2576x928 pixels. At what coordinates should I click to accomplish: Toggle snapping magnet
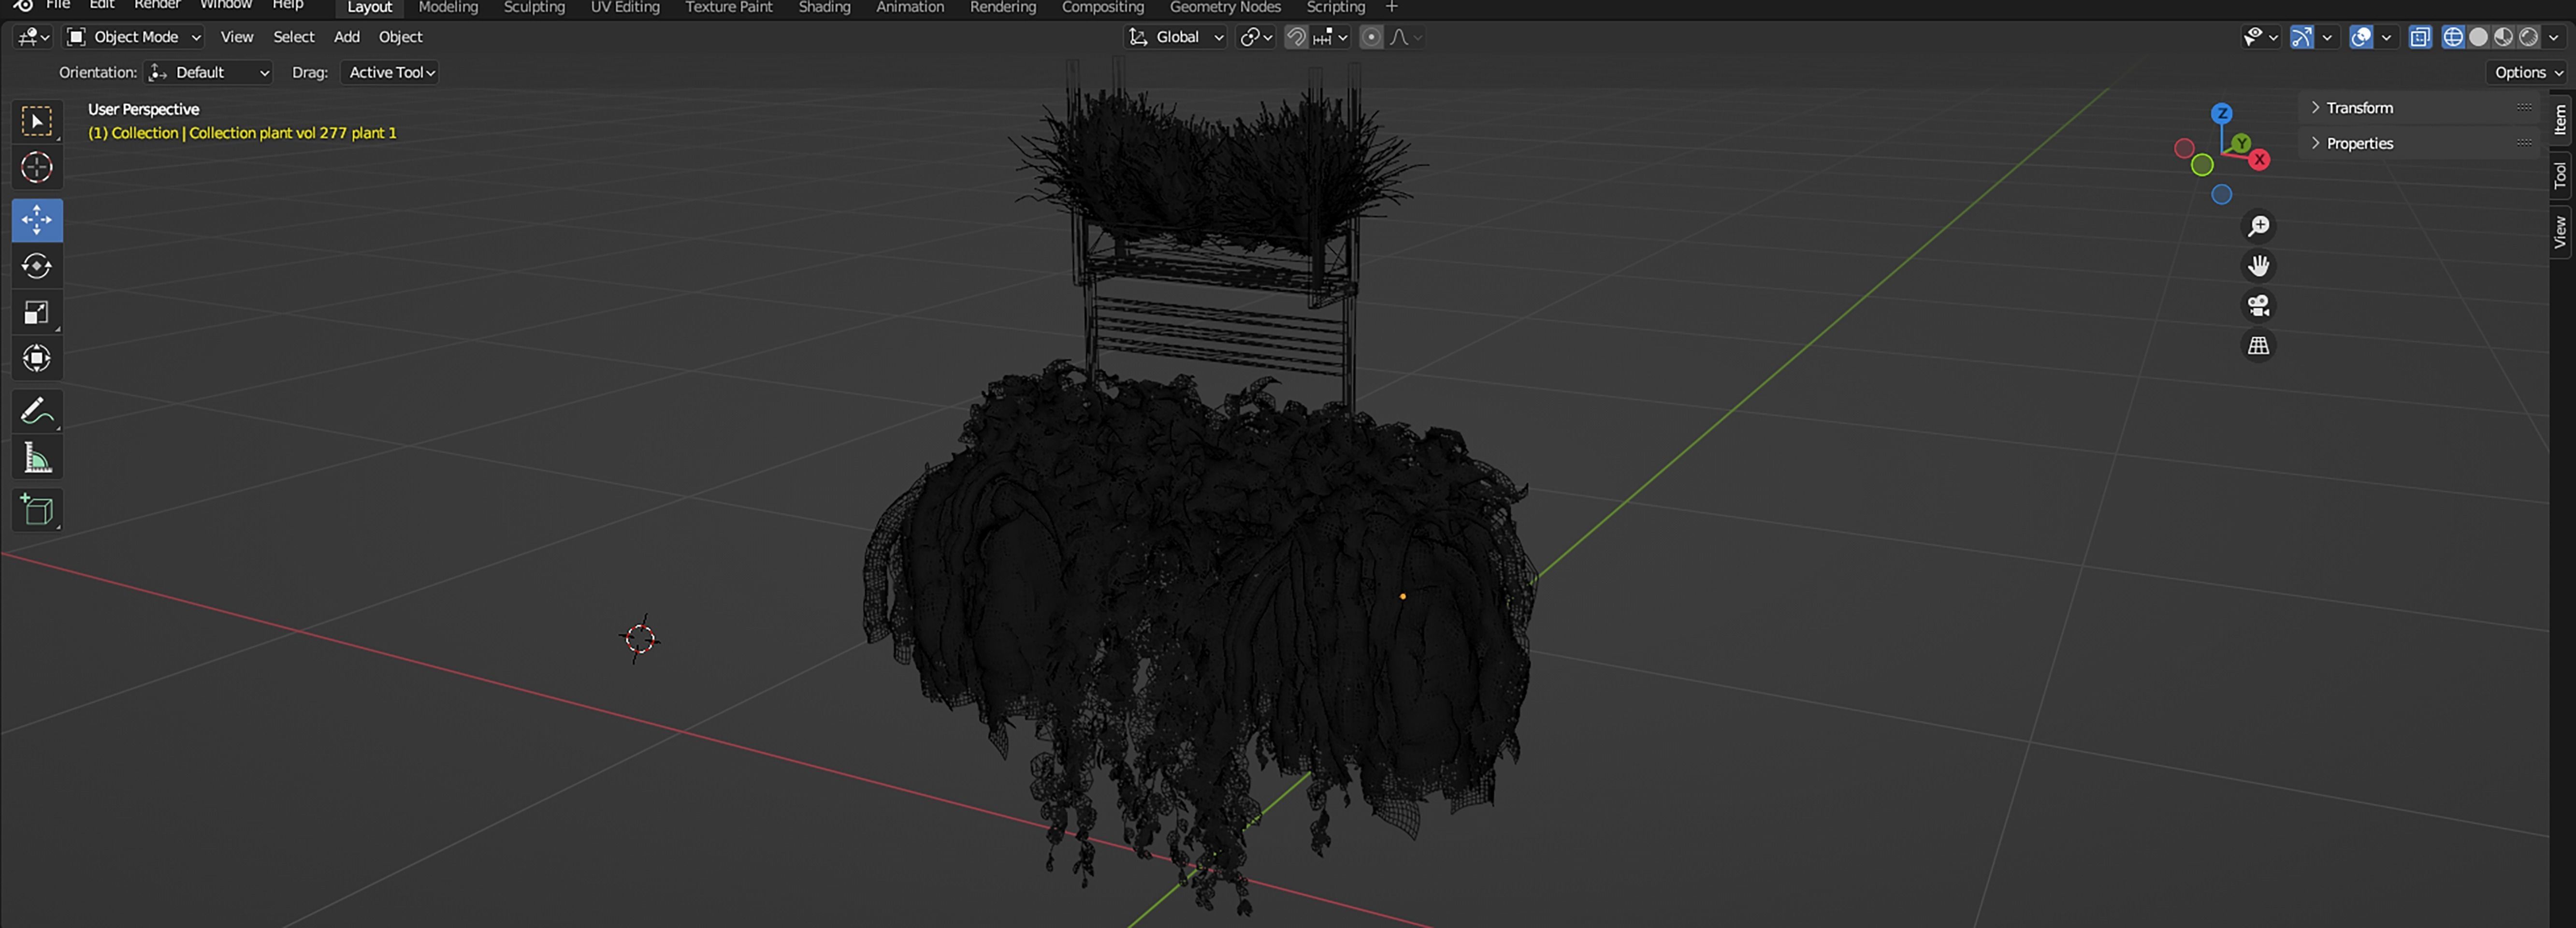click(1296, 37)
